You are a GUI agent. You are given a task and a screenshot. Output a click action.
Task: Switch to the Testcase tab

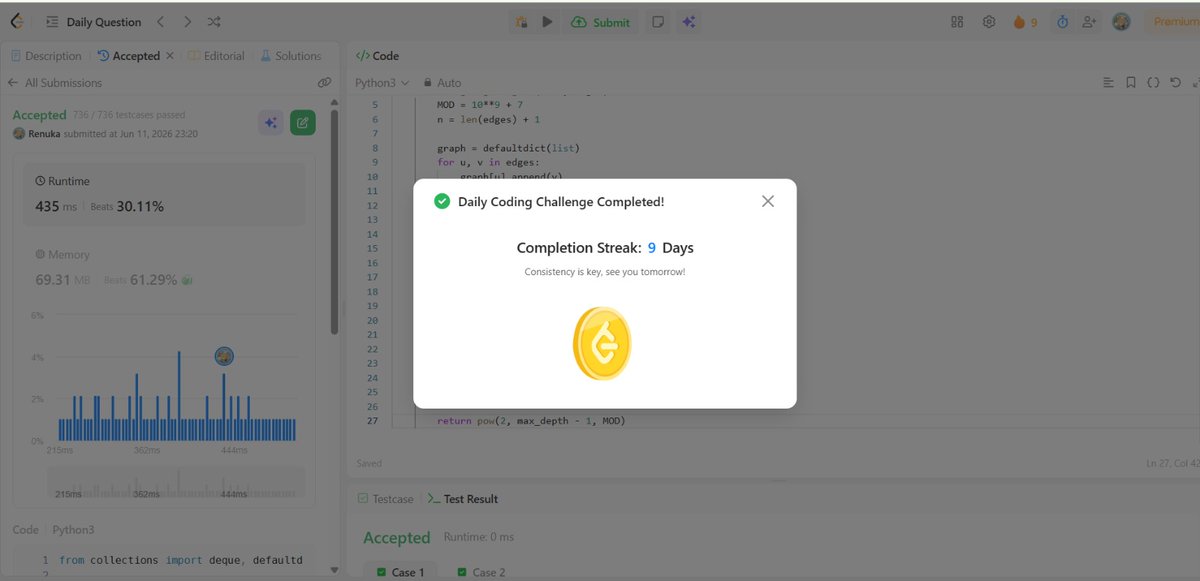tap(385, 498)
